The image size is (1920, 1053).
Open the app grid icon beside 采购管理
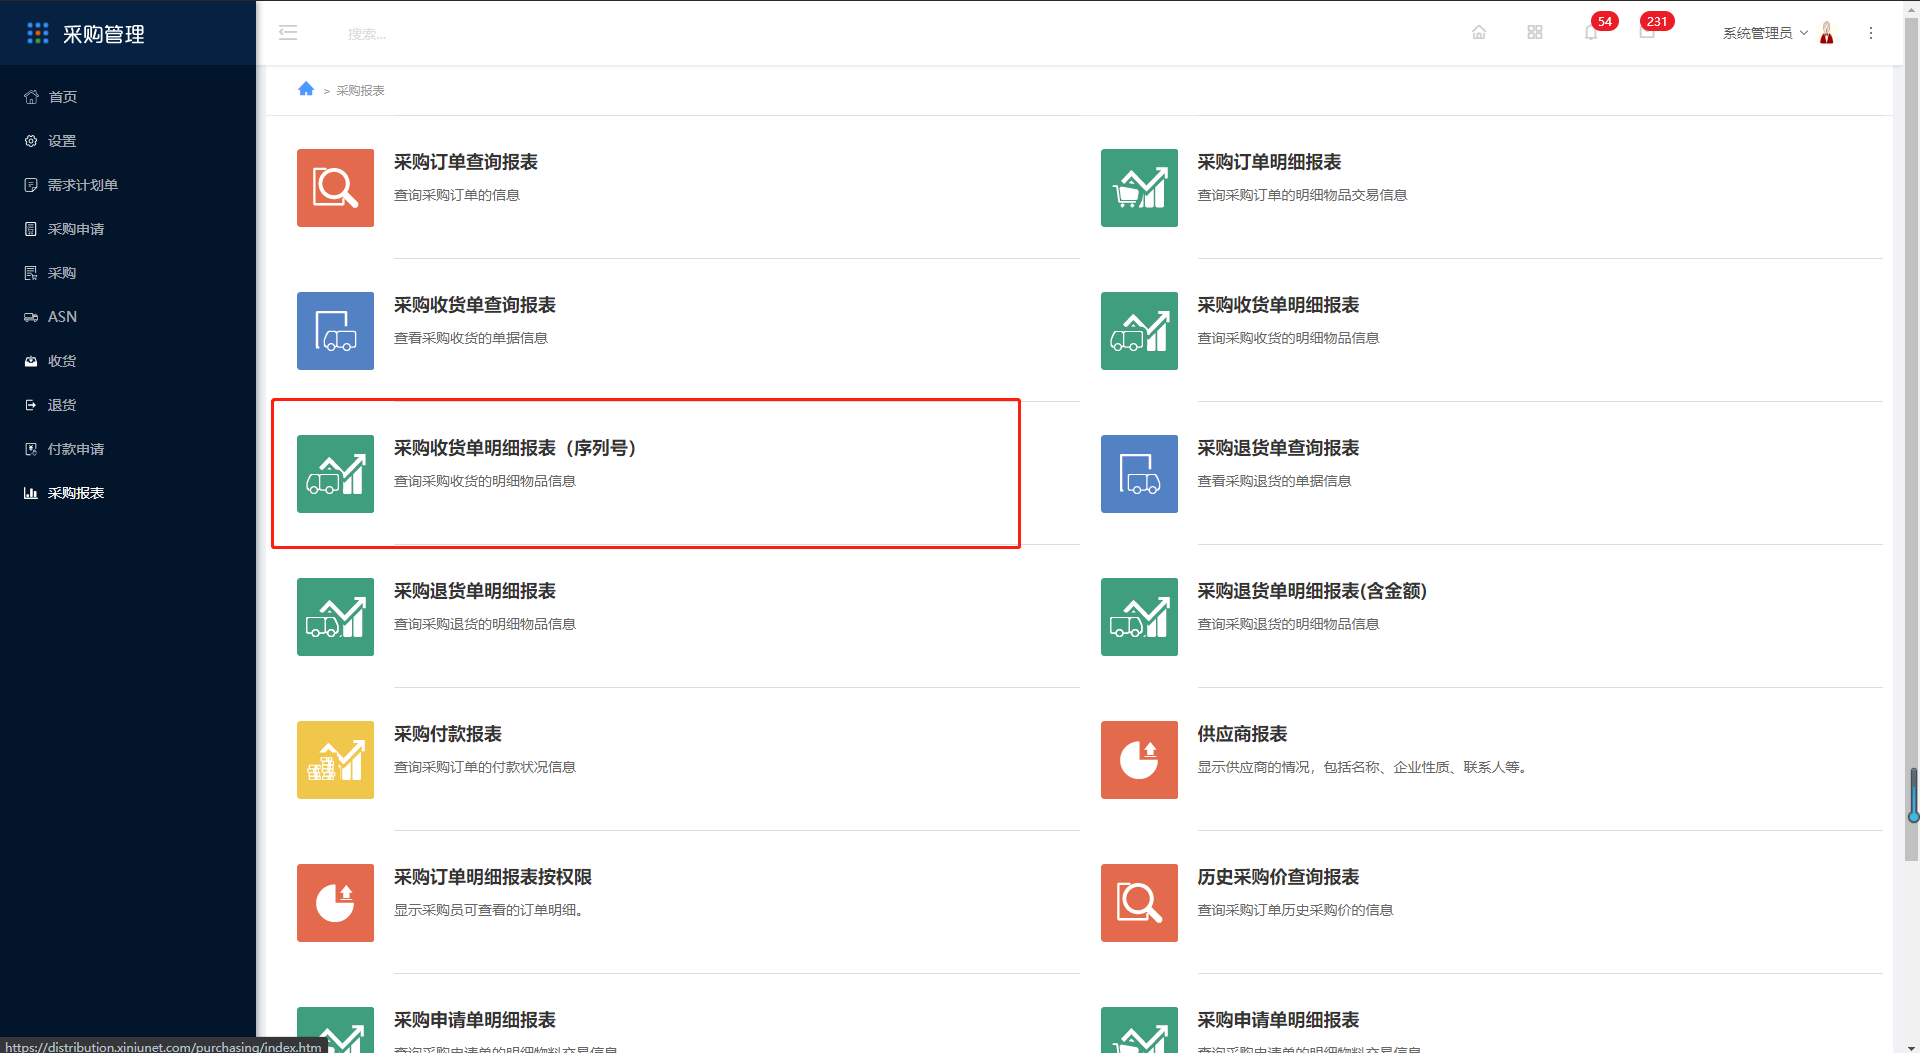[38, 33]
